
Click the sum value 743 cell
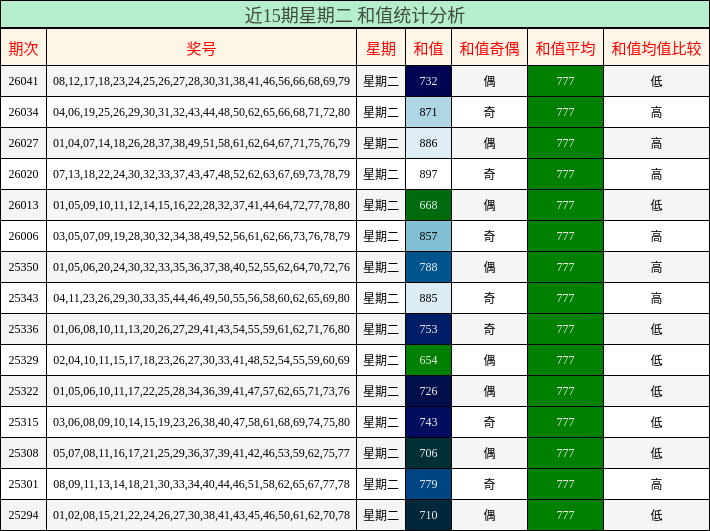[x=428, y=422]
